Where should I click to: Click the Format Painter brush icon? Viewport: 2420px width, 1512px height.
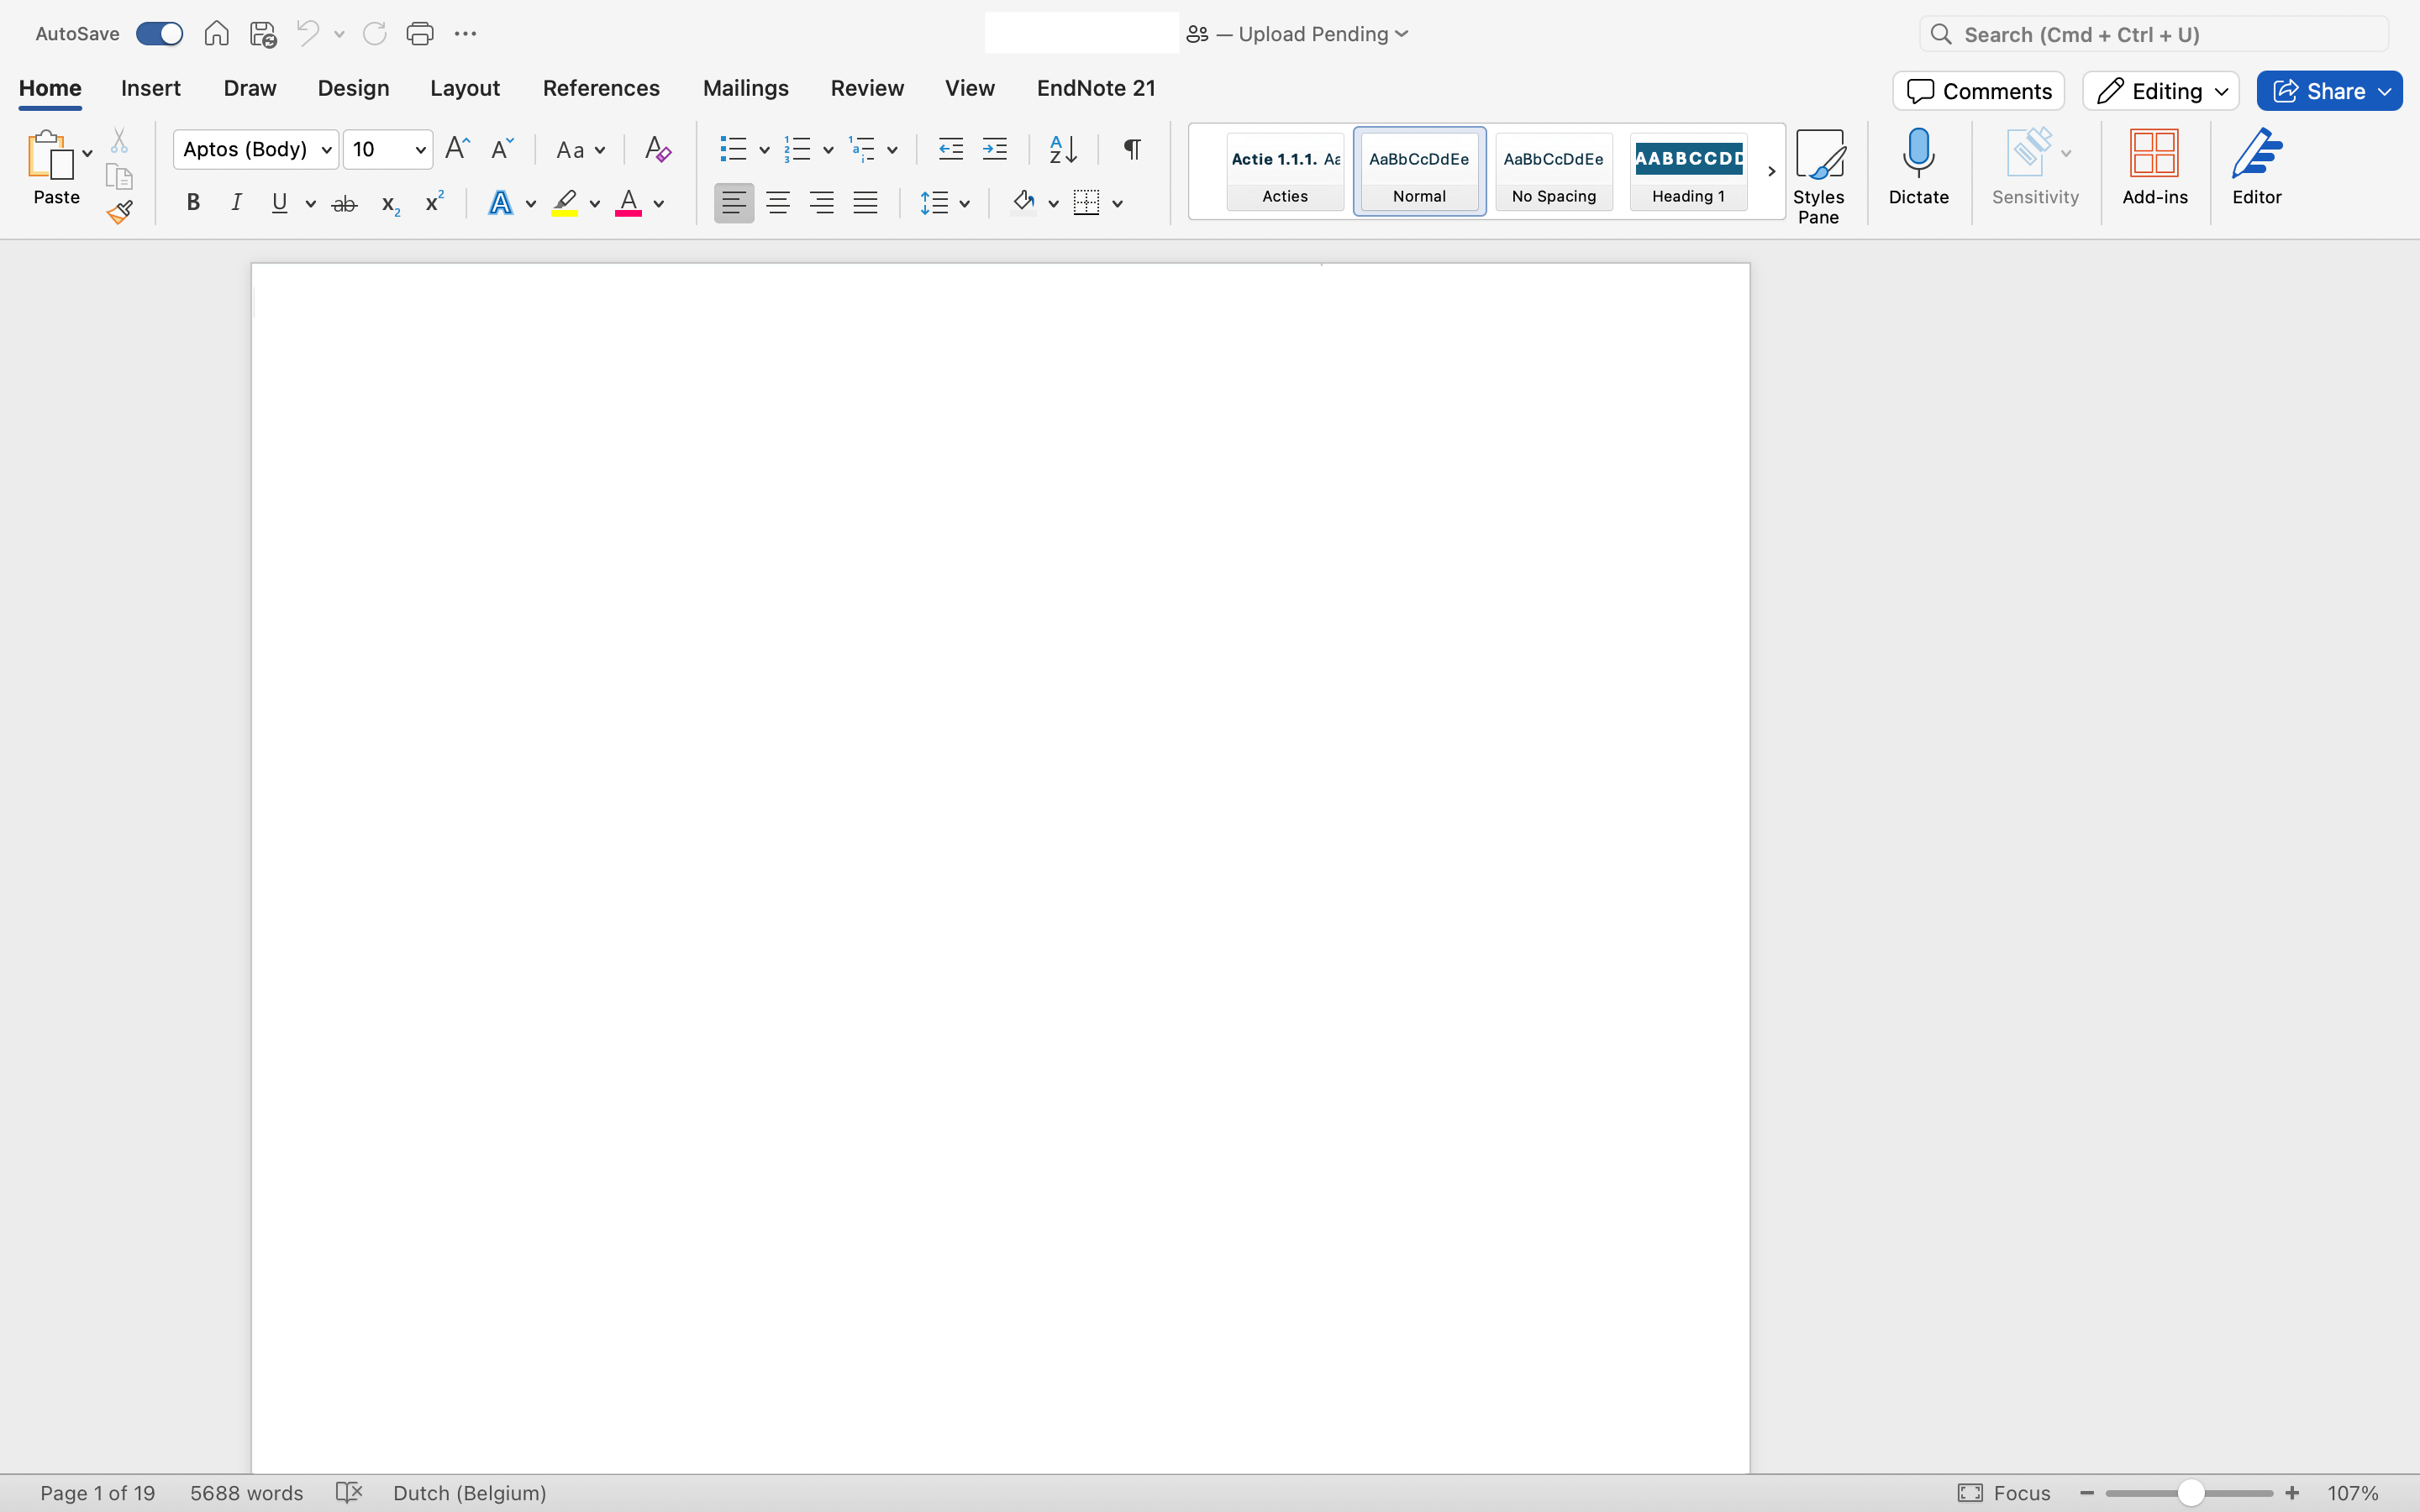[x=120, y=212]
